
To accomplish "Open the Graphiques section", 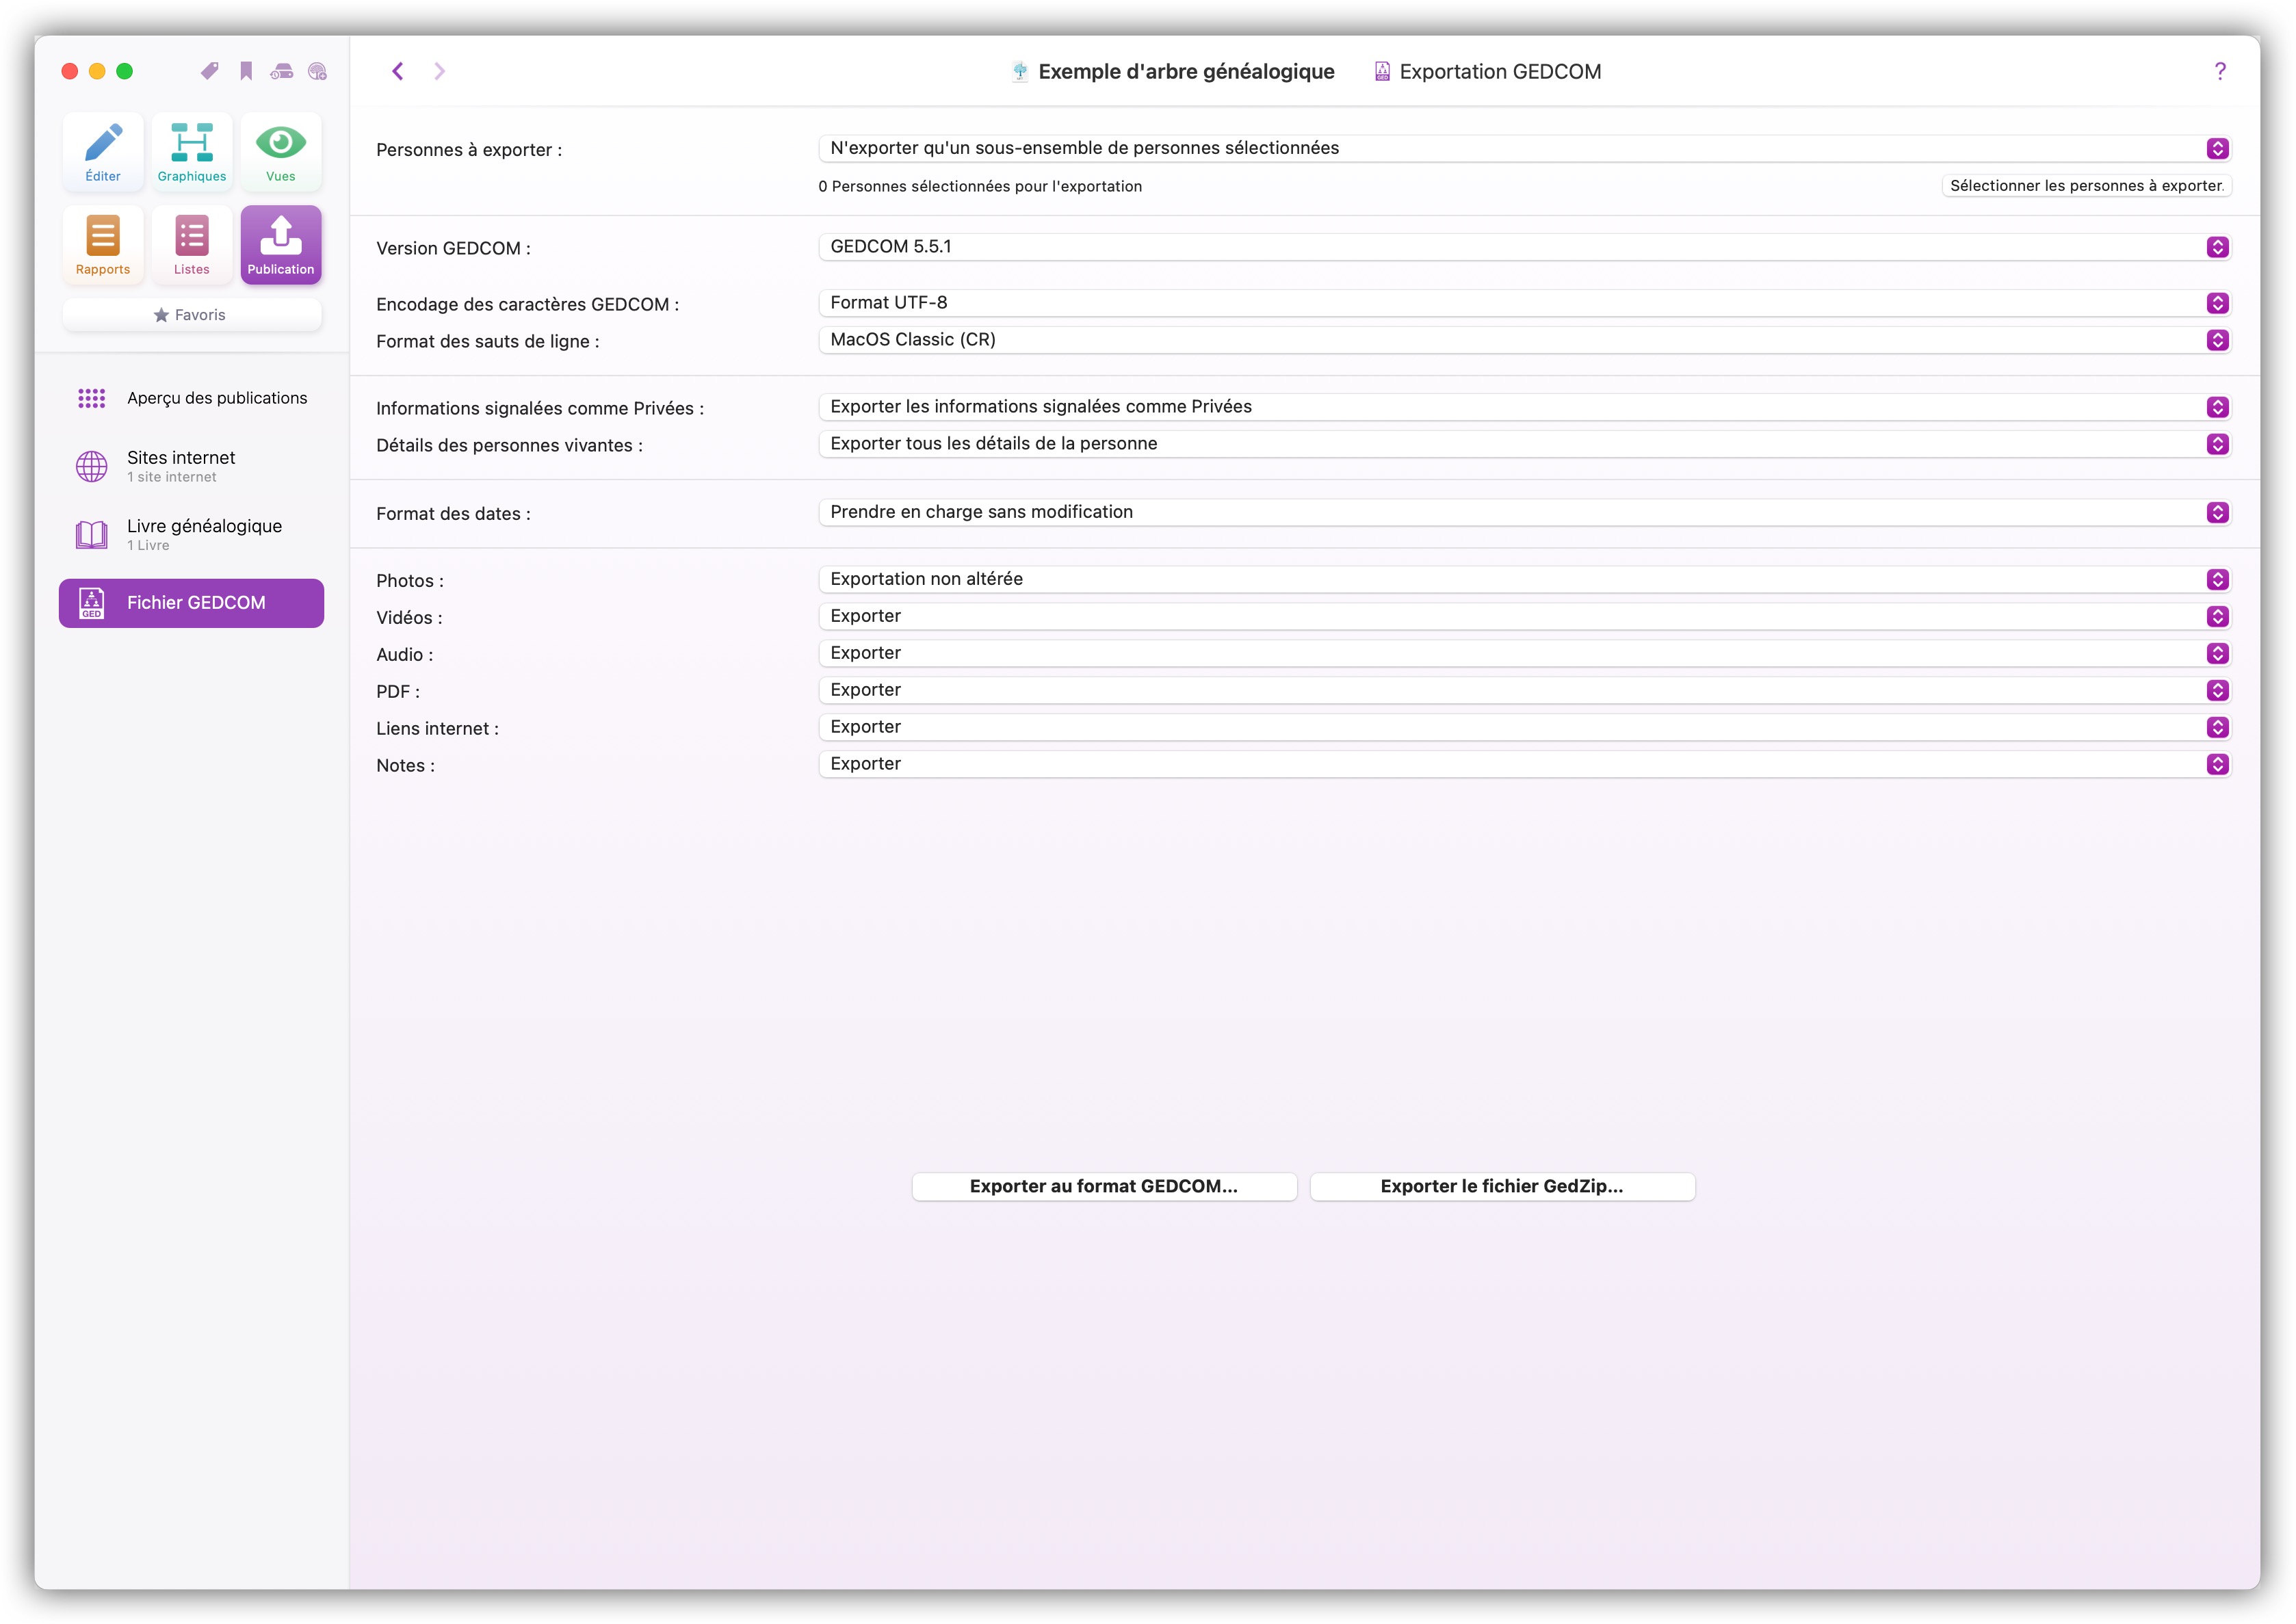I will pos(192,152).
